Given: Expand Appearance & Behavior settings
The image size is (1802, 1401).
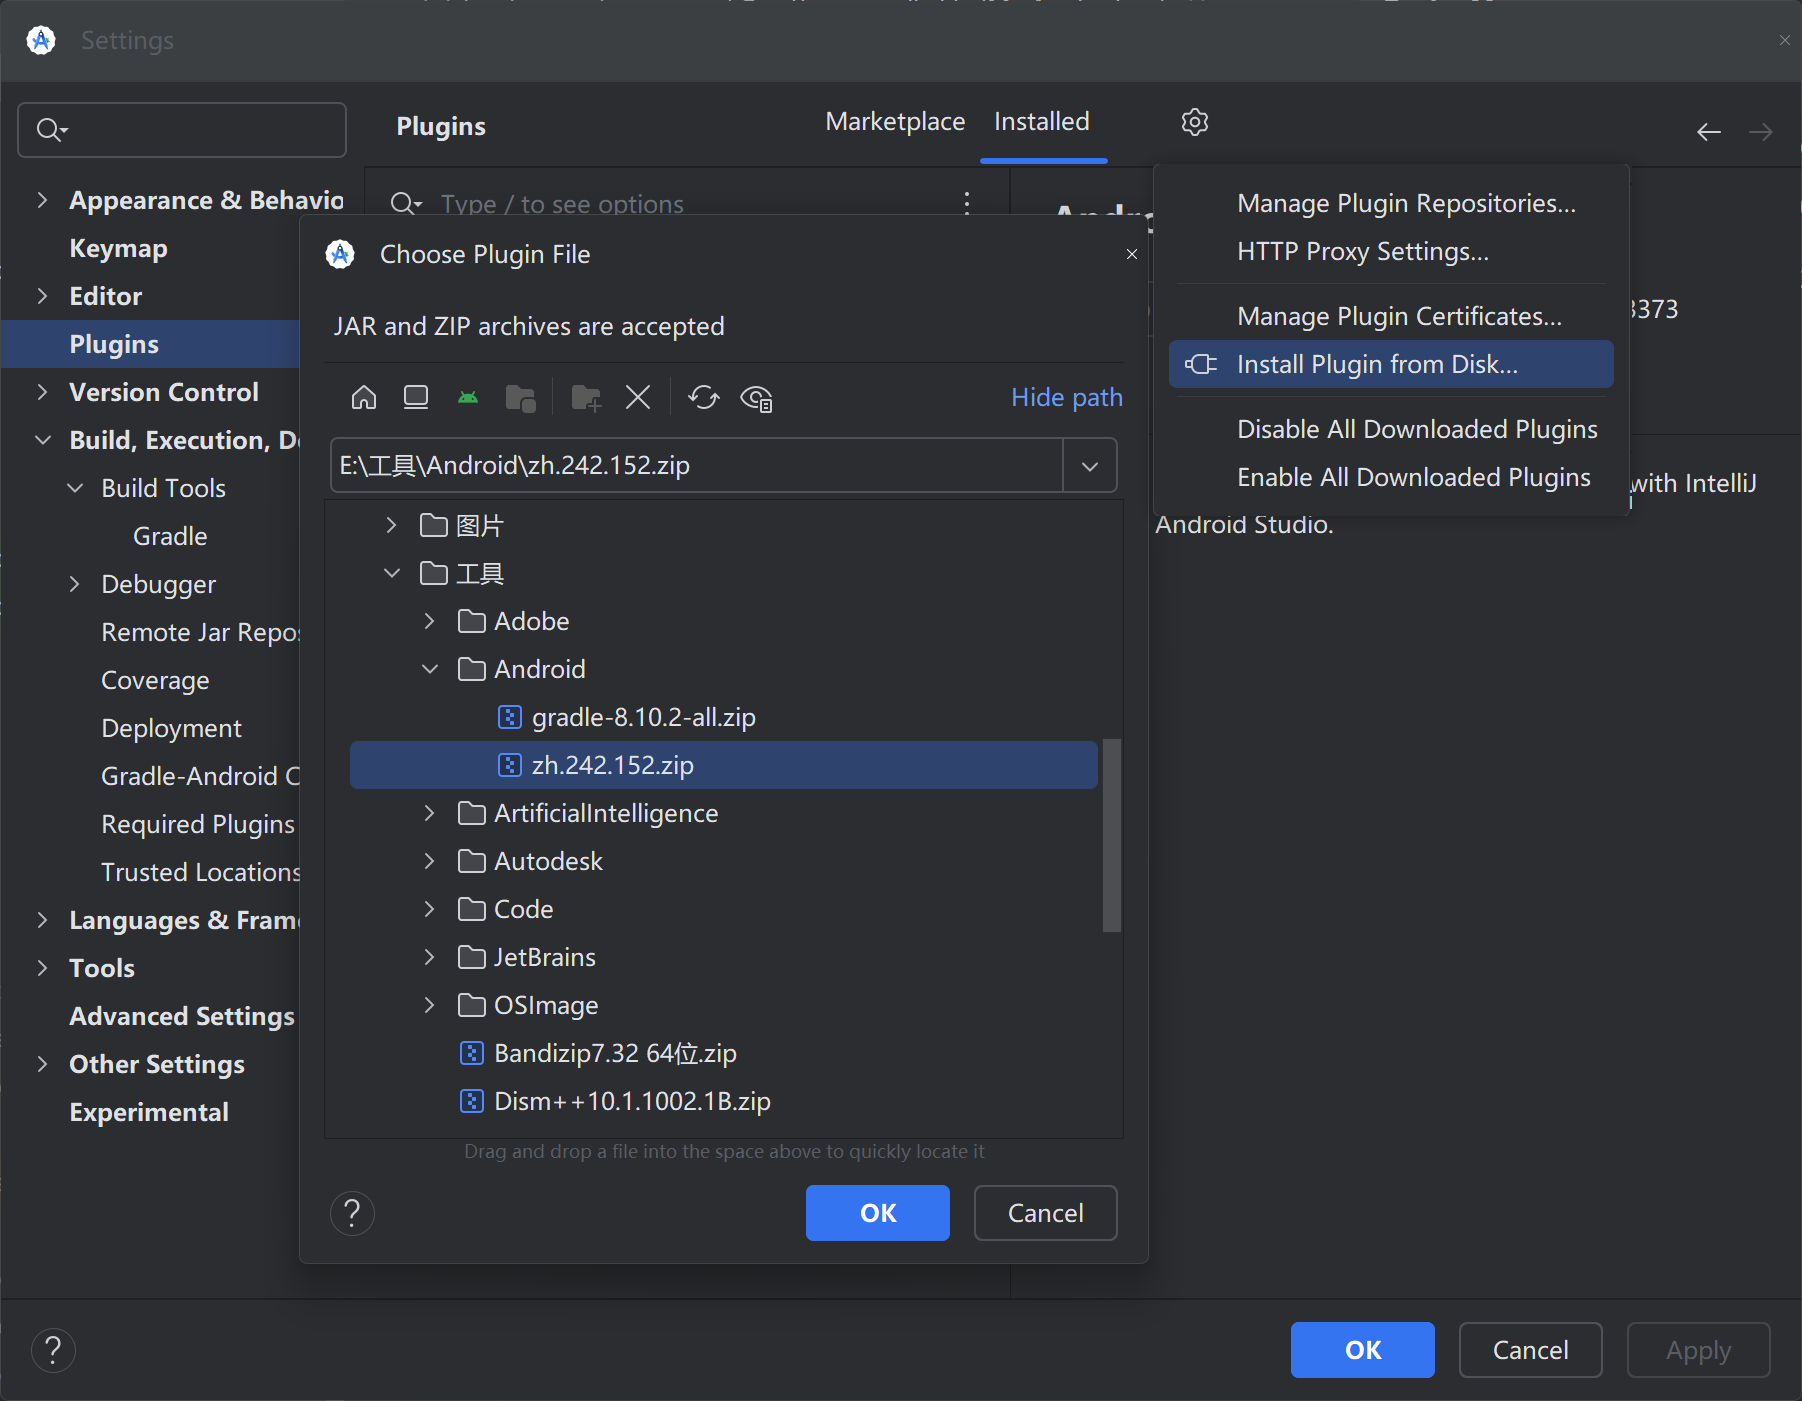Looking at the screenshot, I should tap(42, 200).
